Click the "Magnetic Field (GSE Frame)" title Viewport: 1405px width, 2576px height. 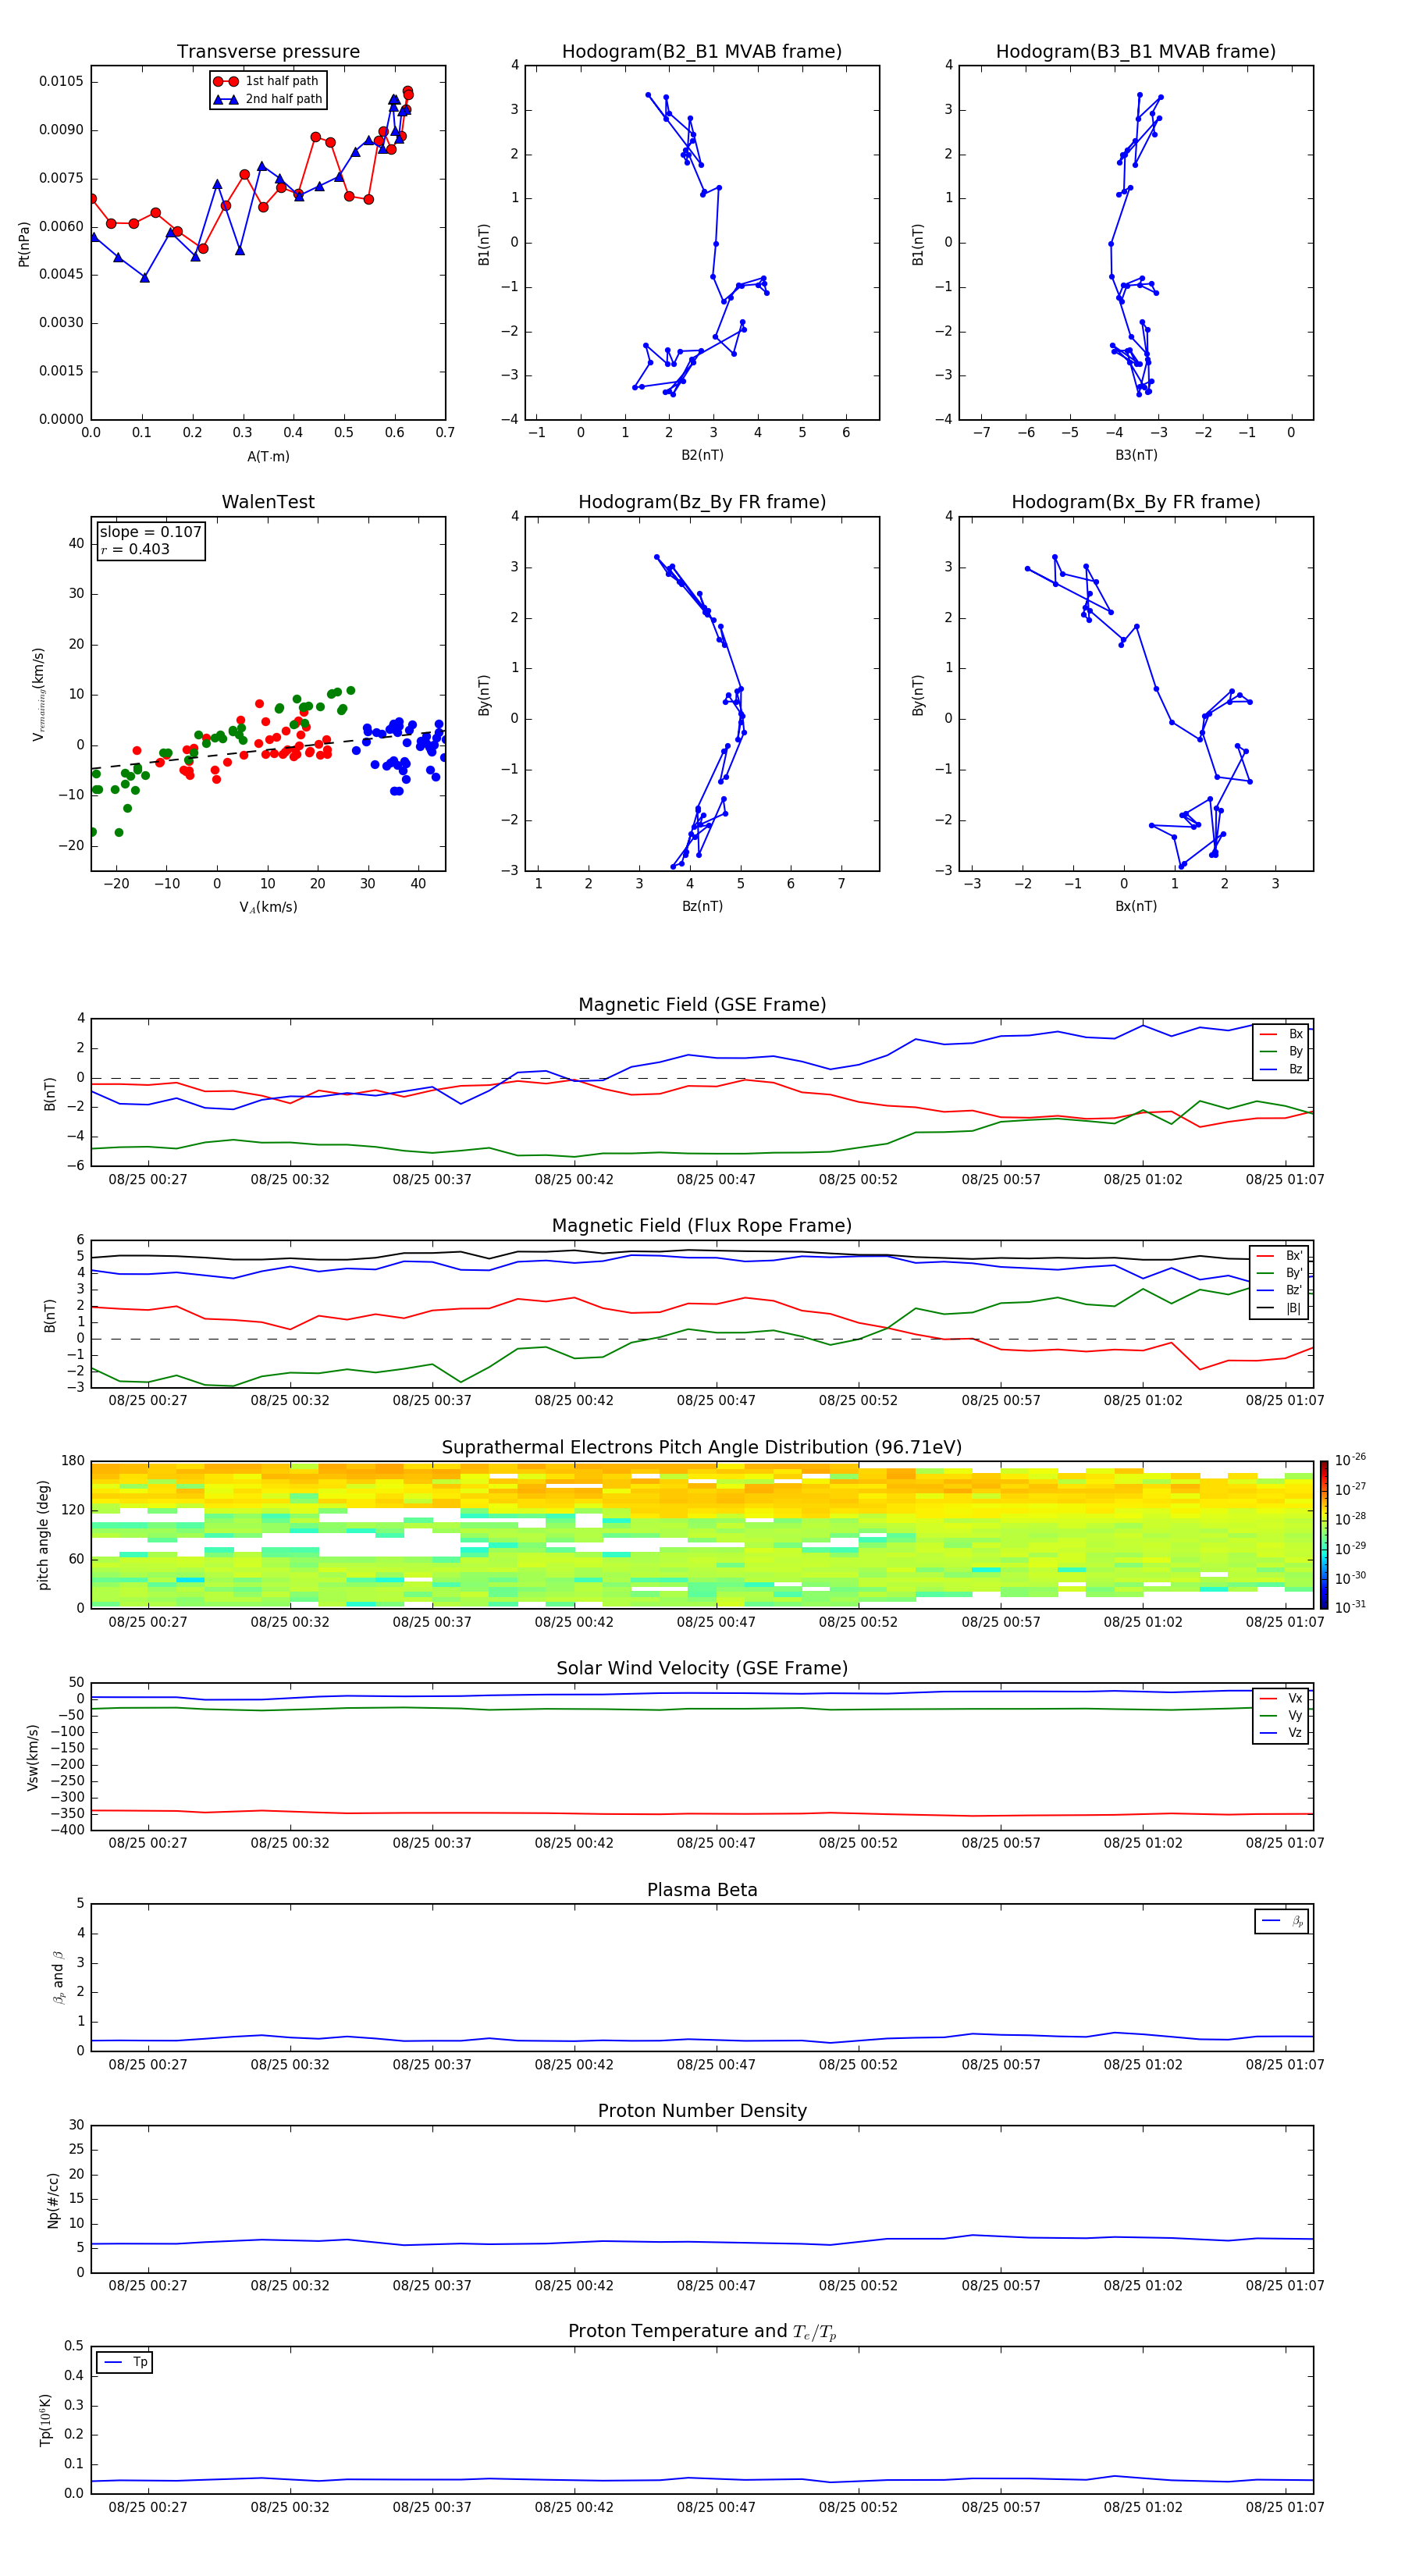[x=702, y=1005]
